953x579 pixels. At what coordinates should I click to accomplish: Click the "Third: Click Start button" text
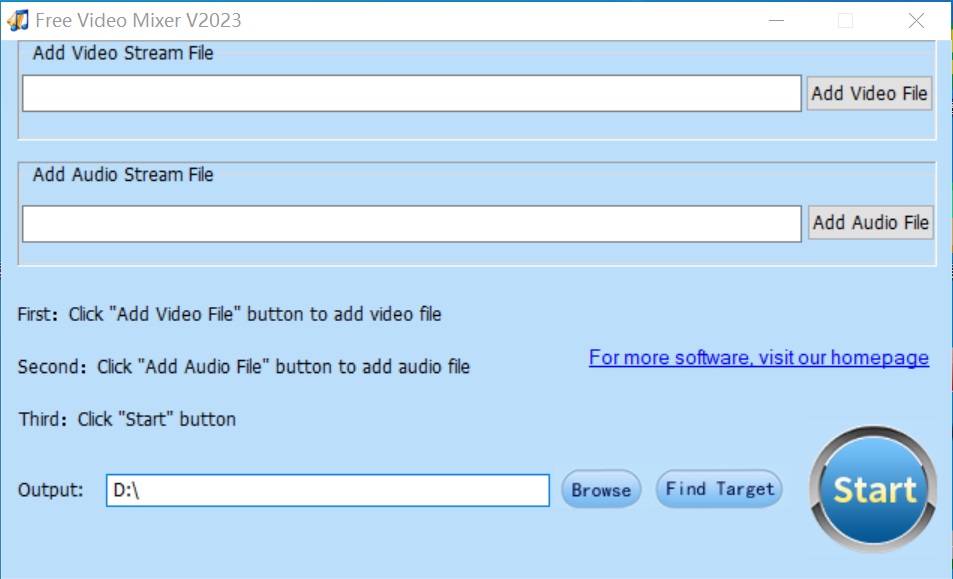coord(127,418)
